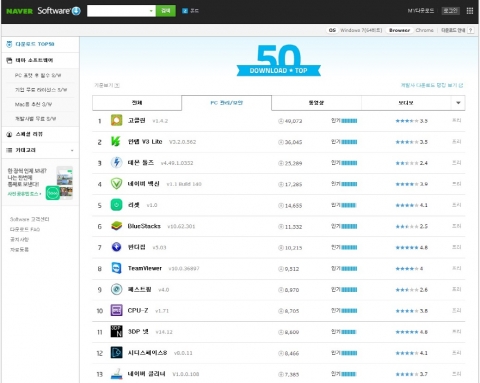Screen dimensions: 480x383
Task: Click the download count icon beside 49,072
Action: click(281, 121)
